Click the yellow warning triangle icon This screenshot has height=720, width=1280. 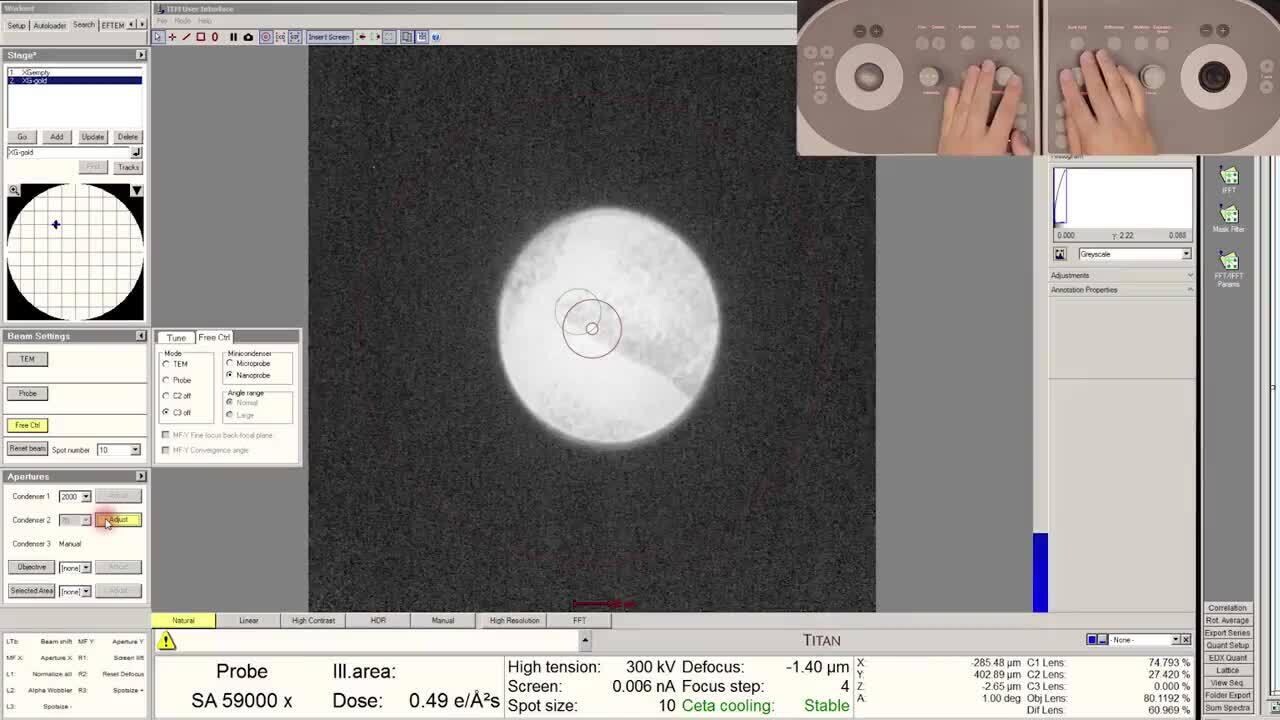(x=166, y=641)
